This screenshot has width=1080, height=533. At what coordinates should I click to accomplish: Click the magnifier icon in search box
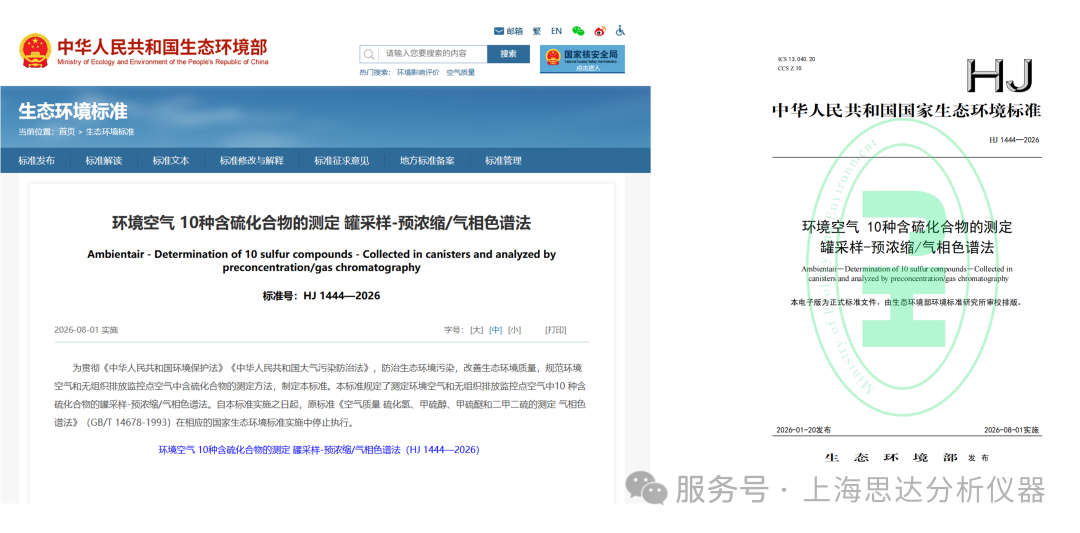coord(369,54)
